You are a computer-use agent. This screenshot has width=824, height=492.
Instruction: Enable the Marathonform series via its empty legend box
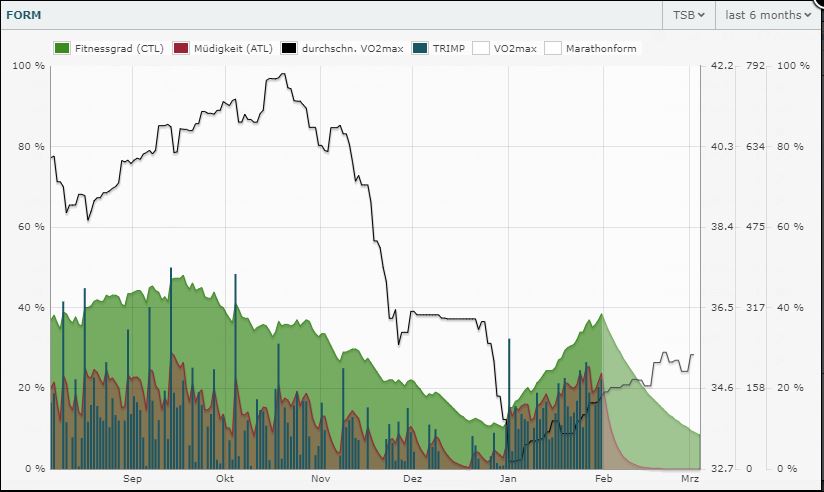coord(552,48)
